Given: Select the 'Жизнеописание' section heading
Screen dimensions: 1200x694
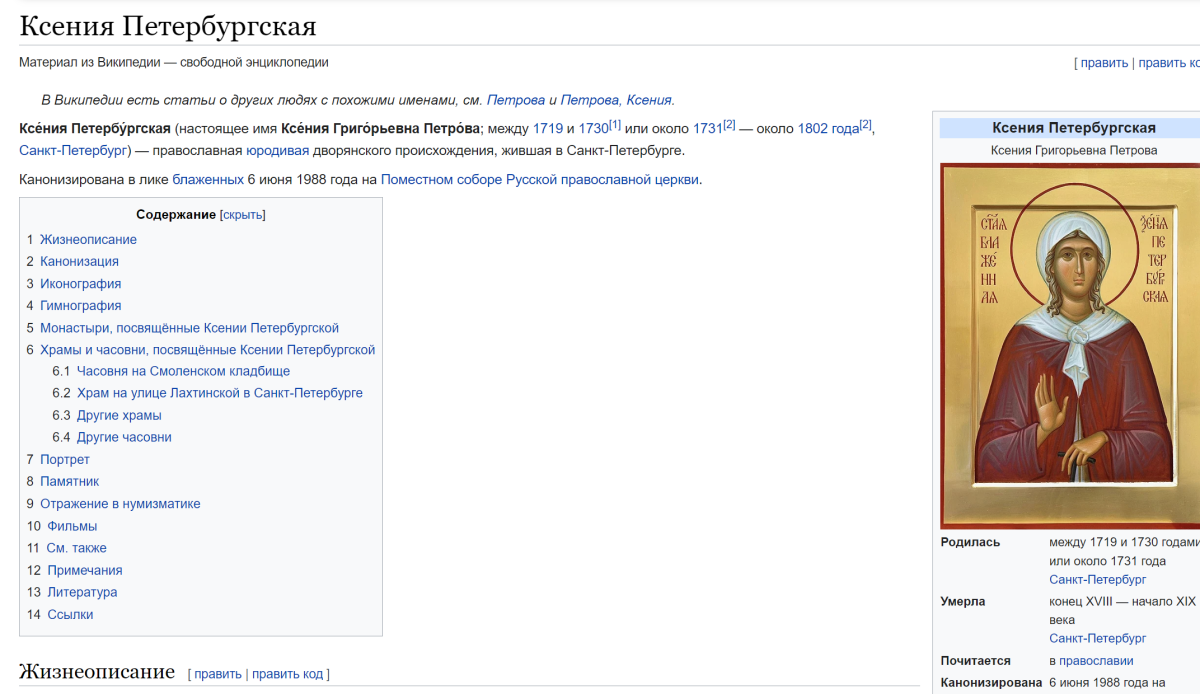Looking at the screenshot, I should 97,672.
